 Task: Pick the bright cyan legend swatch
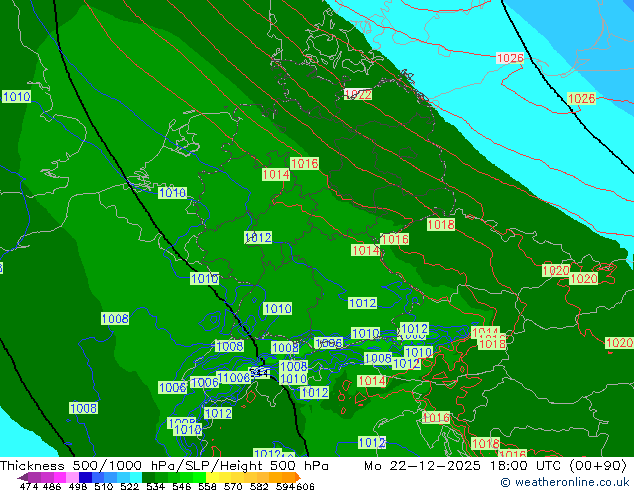coord(136,477)
